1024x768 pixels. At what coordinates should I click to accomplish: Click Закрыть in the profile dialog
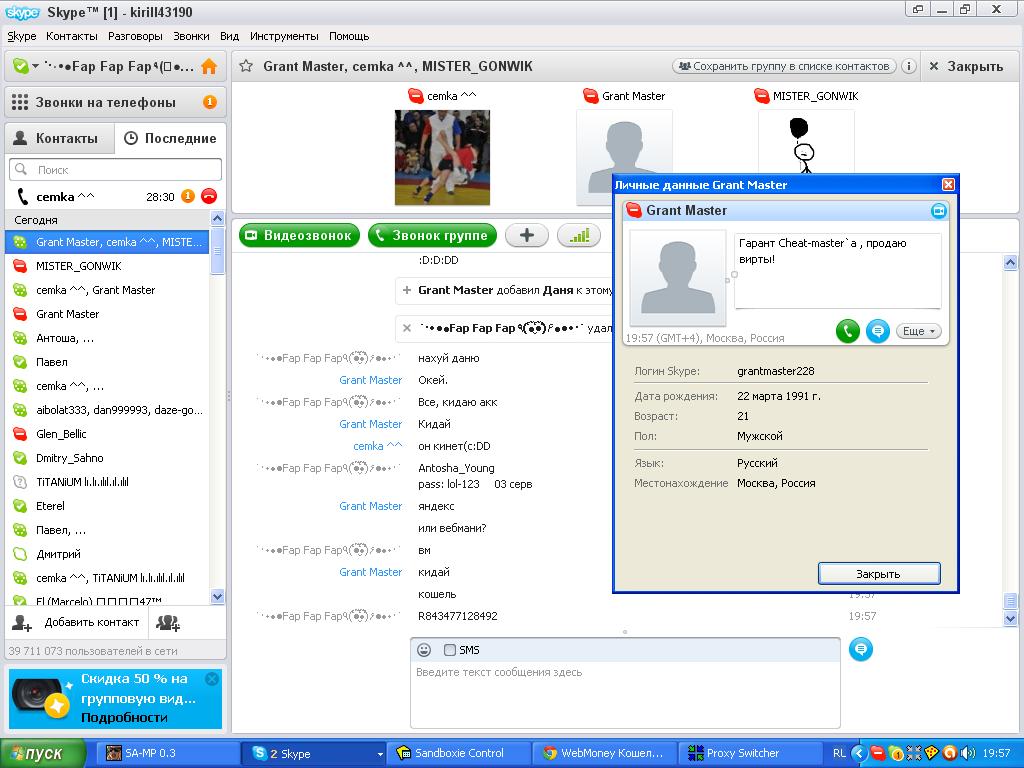pos(879,574)
